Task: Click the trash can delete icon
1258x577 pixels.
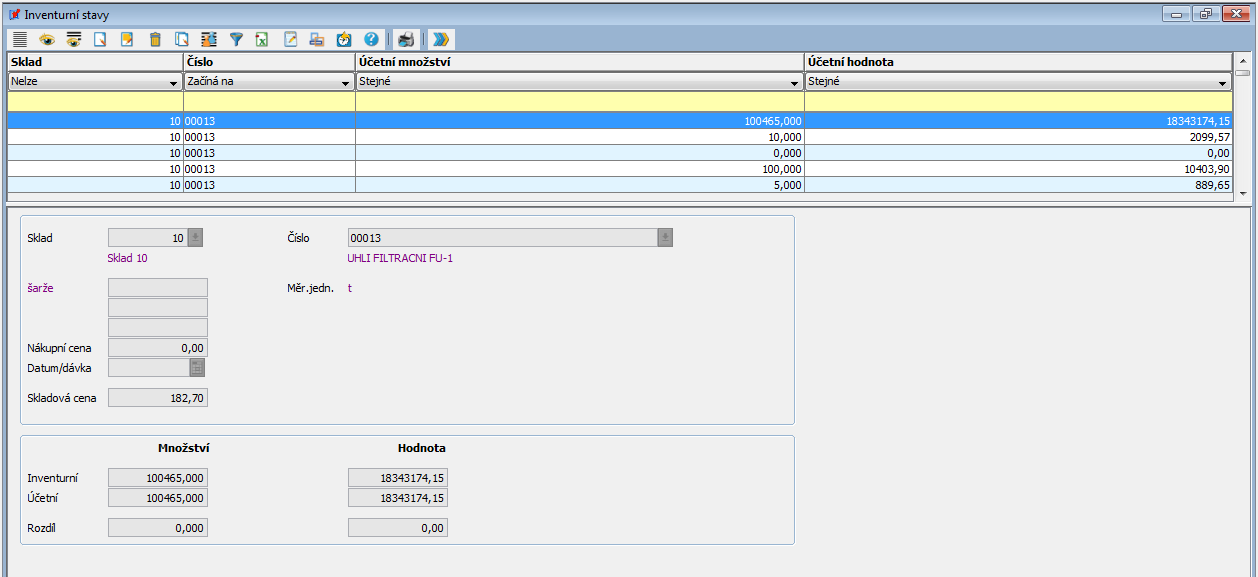Action: point(155,40)
